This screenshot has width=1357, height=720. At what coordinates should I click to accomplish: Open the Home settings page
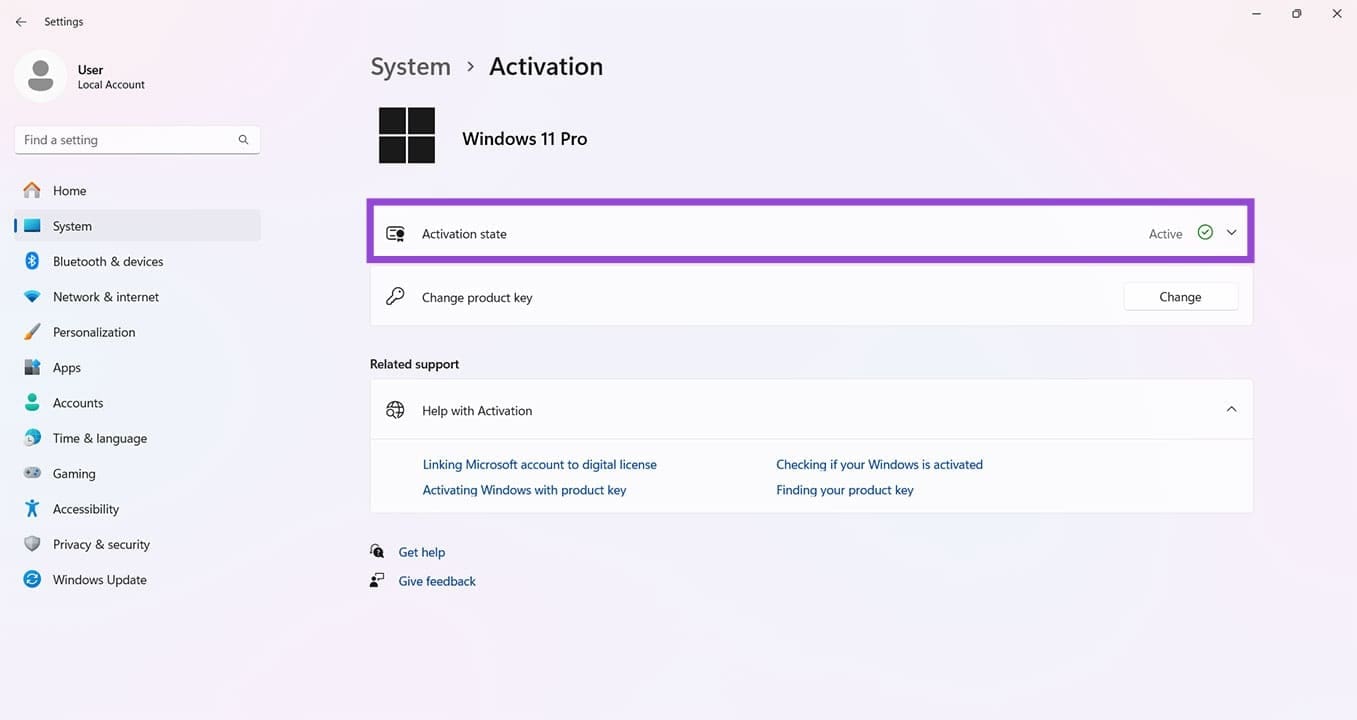pos(137,190)
